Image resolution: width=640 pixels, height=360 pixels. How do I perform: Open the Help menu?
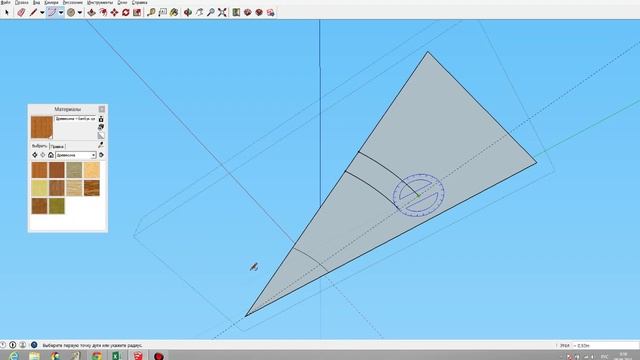140,2
